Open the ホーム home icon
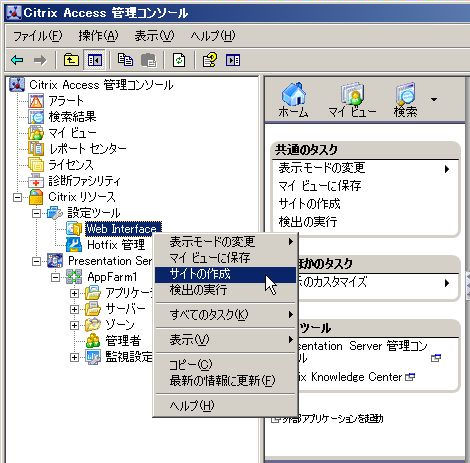470x463 pixels. pyautogui.click(x=293, y=100)
